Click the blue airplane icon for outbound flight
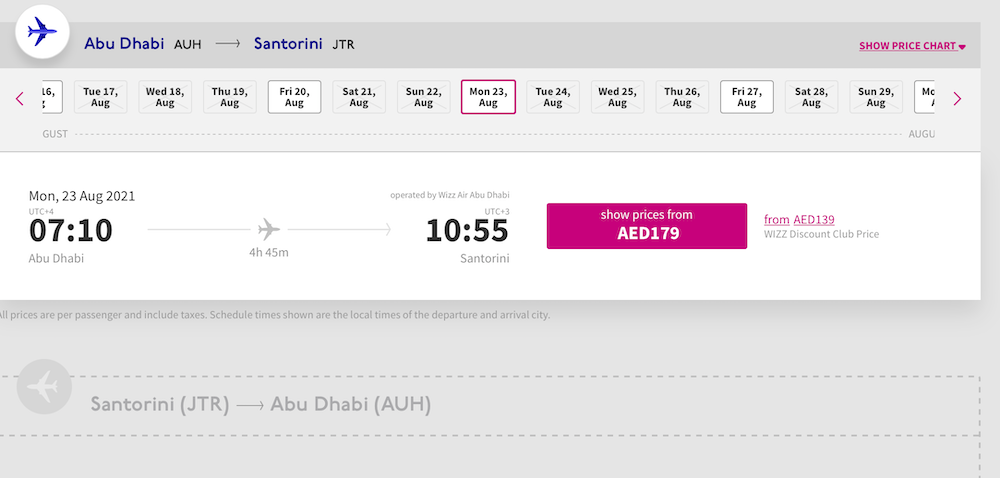The height and width of the screenshot is (478, 1000). 42,31
